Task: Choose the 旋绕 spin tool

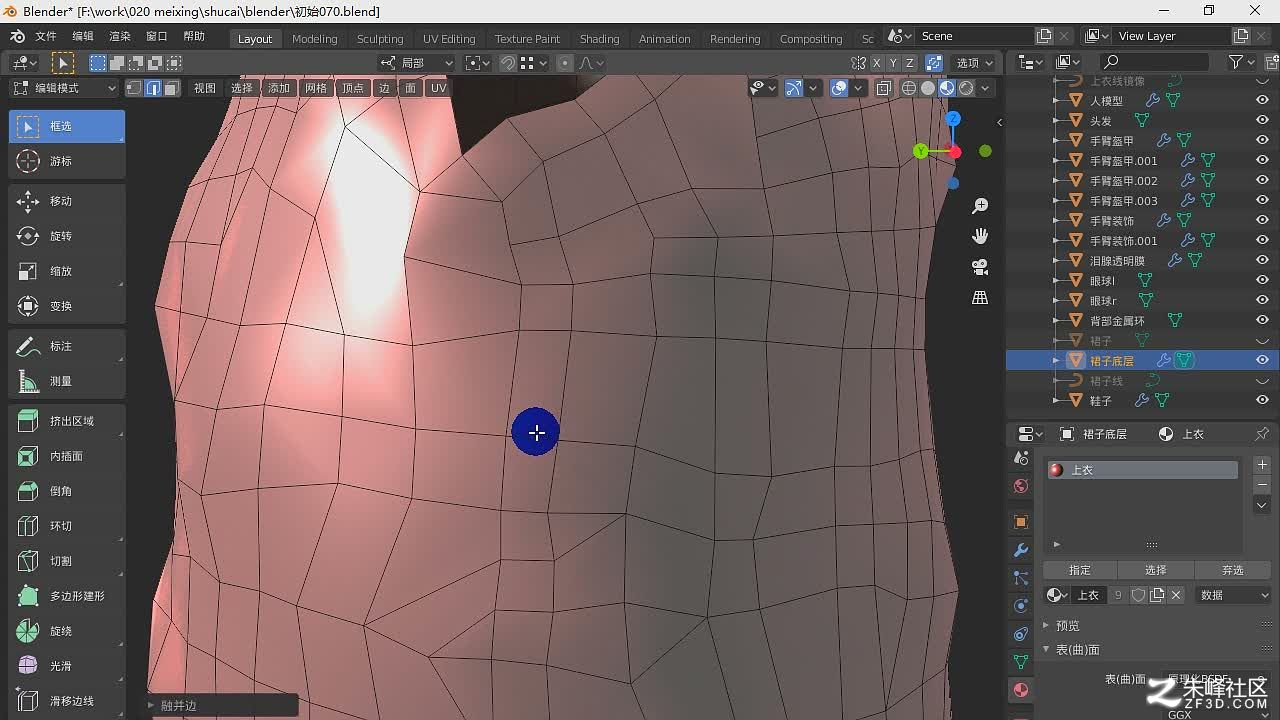Action: pyautogui.click(x=66, y=631)
